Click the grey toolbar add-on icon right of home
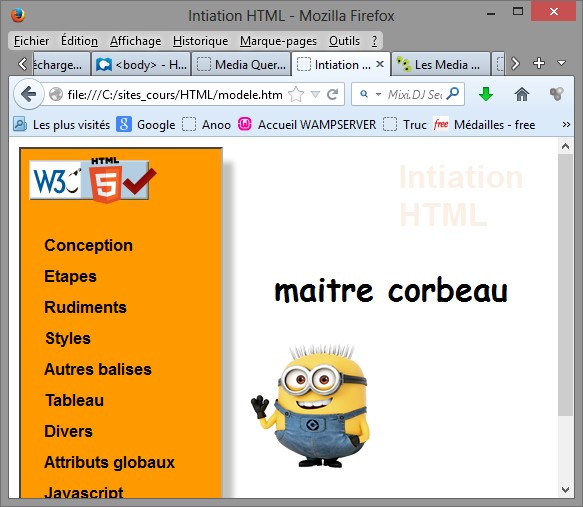This screenshot has width=583, height=507. point(556,94)
